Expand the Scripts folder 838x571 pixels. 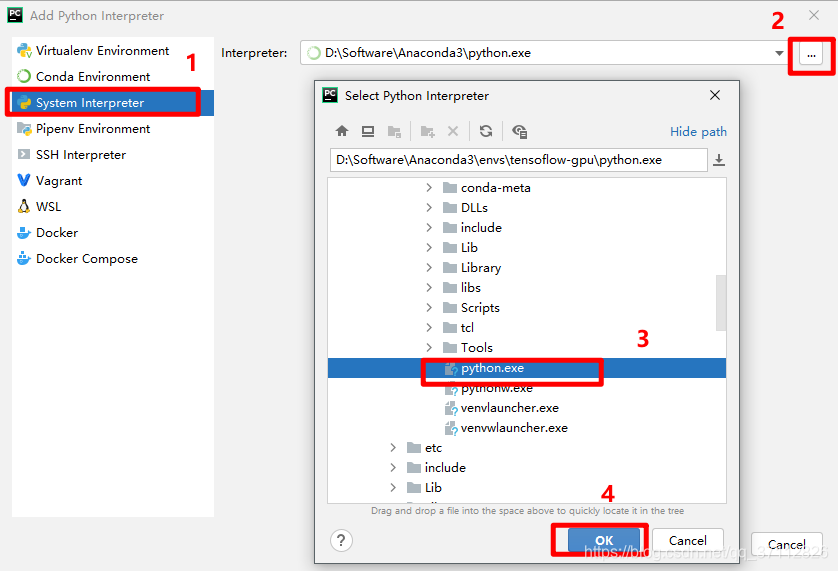429,307
